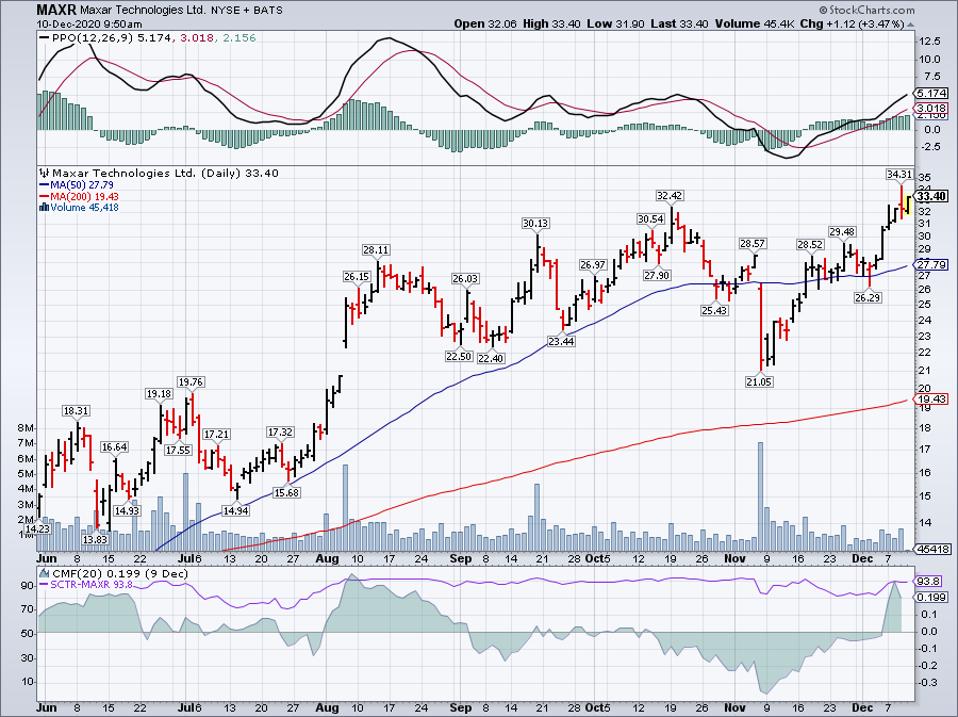Image resolution: width=958 pixels, height=717 pixels.
Task: Click the 18.31 June high label
Action: (x=76, y=411)
